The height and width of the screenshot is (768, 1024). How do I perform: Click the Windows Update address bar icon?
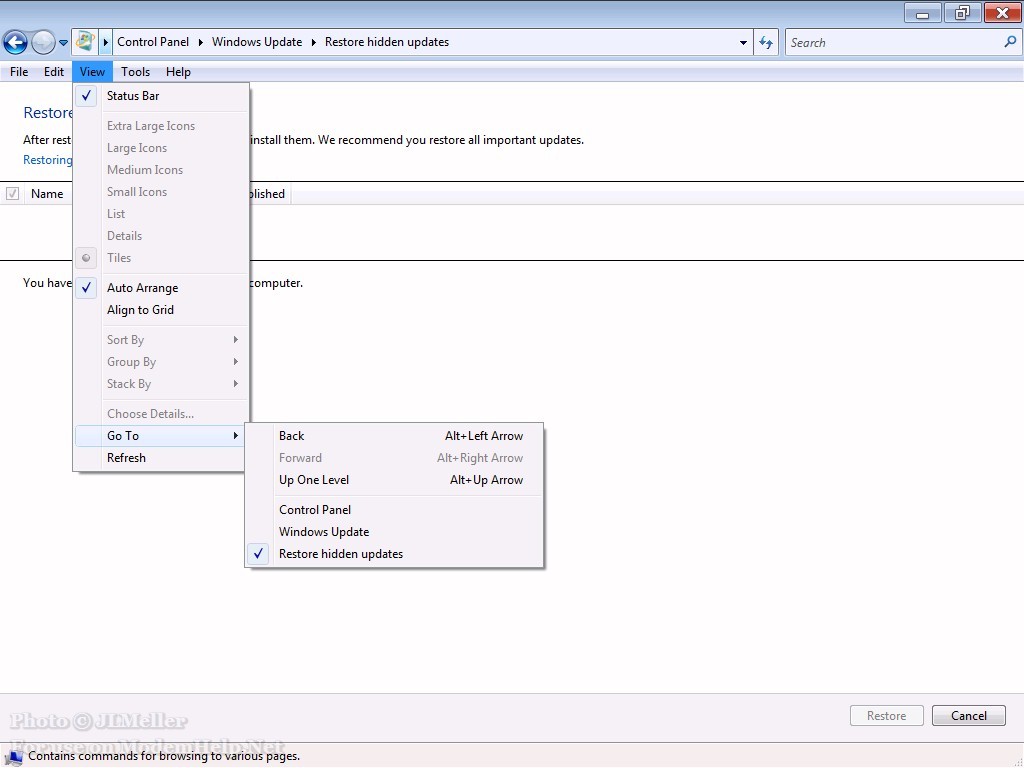(x=85, y=42)
